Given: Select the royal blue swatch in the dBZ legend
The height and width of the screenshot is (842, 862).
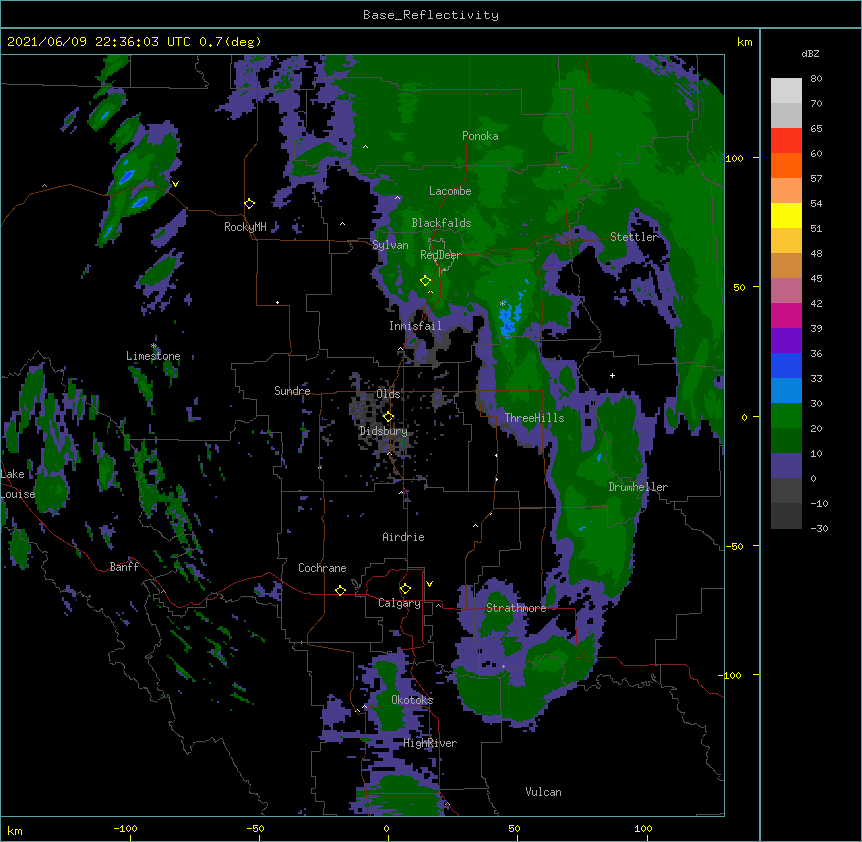Looking at the screenshot, I should 786,365.
